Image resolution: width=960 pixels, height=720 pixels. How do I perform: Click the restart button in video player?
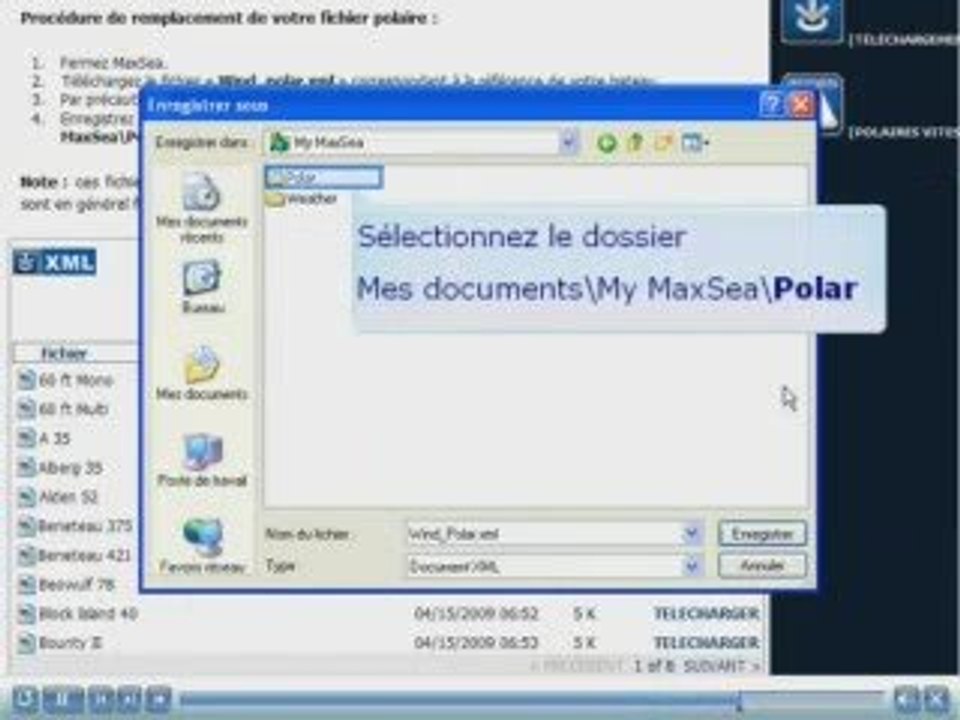(25, 699)
